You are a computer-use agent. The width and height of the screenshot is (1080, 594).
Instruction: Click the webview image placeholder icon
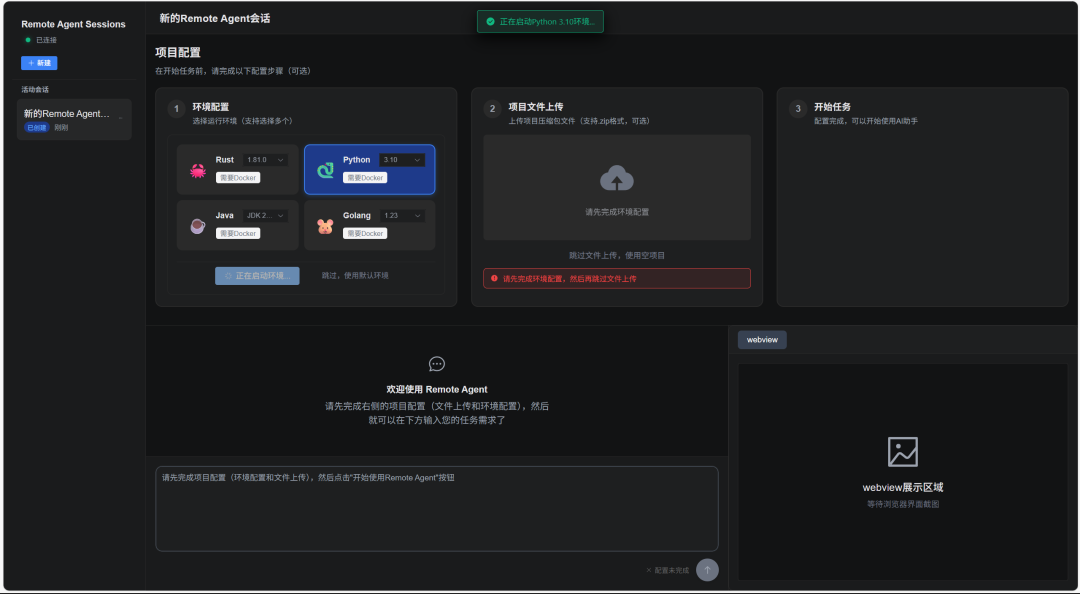click(x=902, y=452)
